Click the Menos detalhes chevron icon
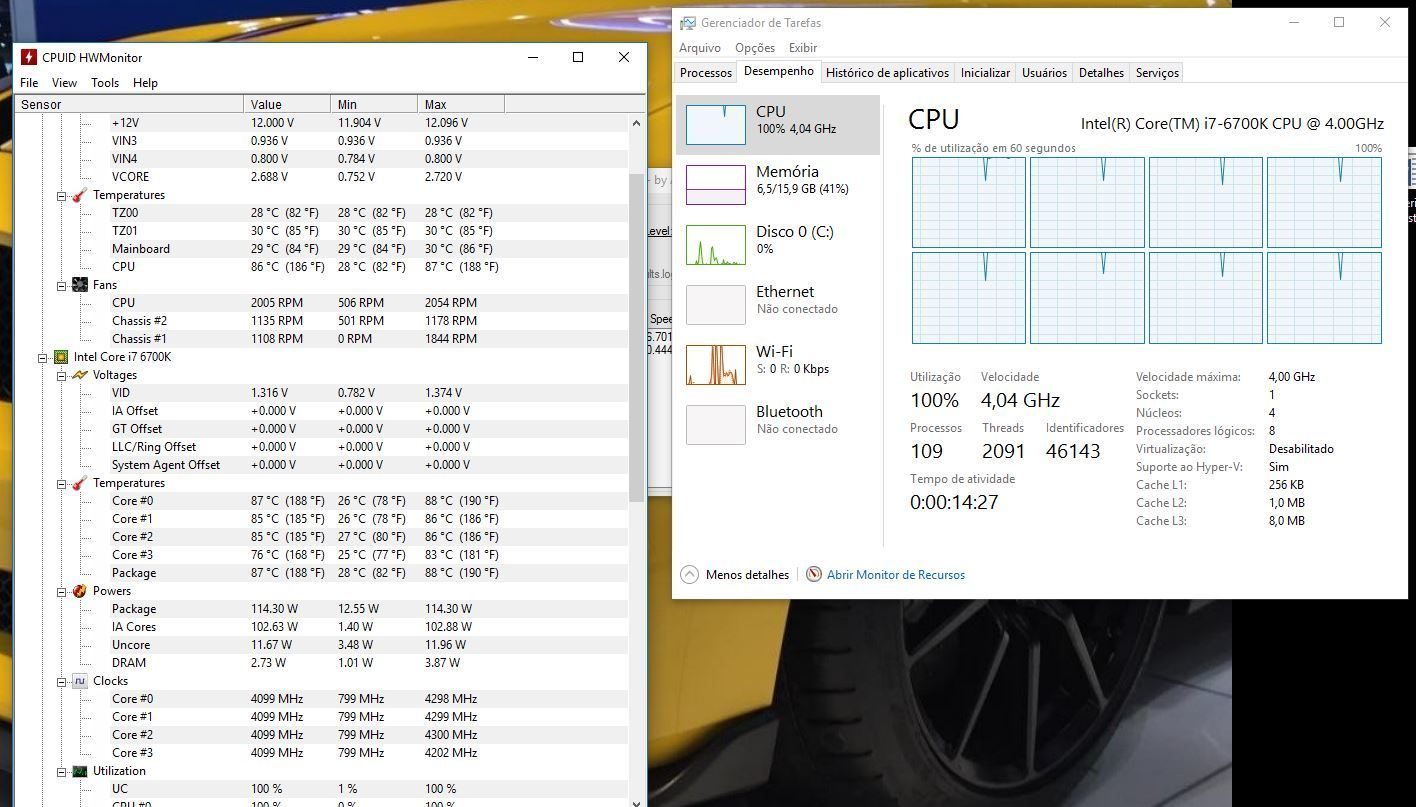 tap(689, 574)
